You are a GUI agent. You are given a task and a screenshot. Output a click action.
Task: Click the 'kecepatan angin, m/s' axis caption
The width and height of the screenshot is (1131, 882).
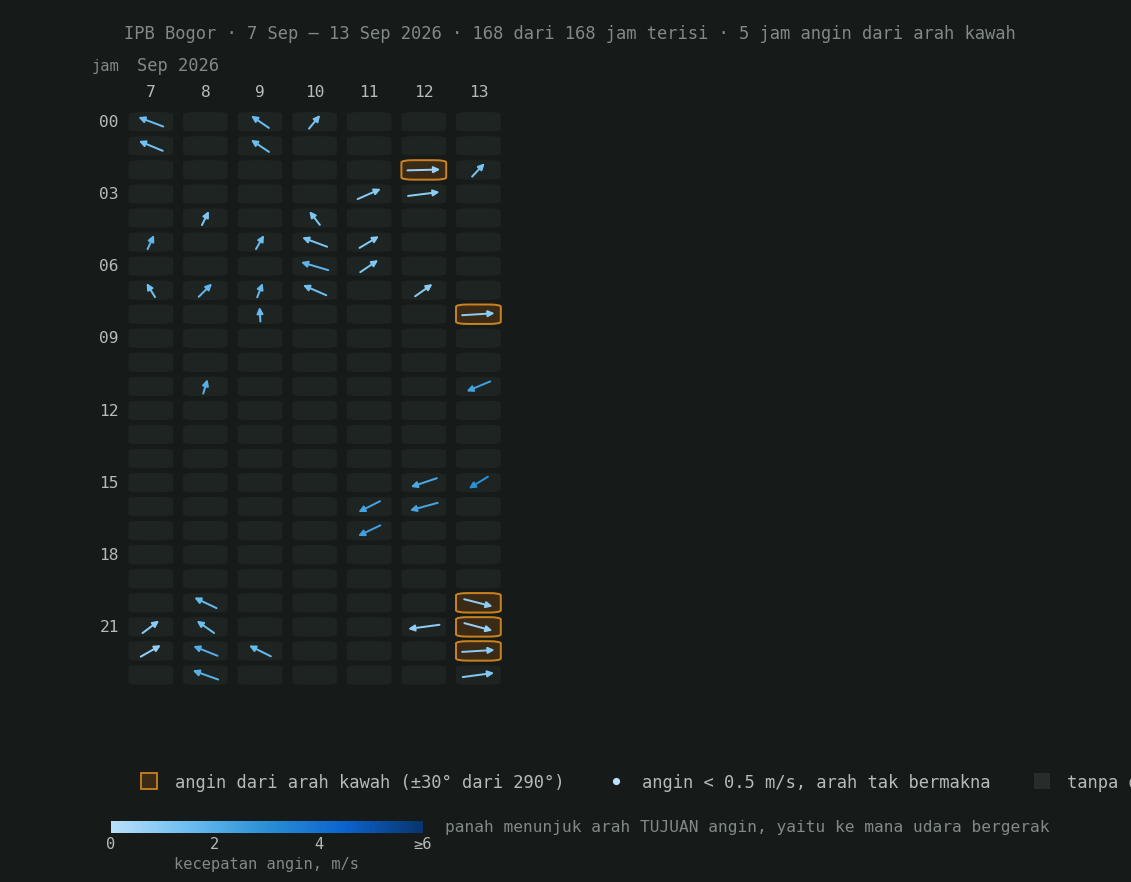[x=266, y=863]
